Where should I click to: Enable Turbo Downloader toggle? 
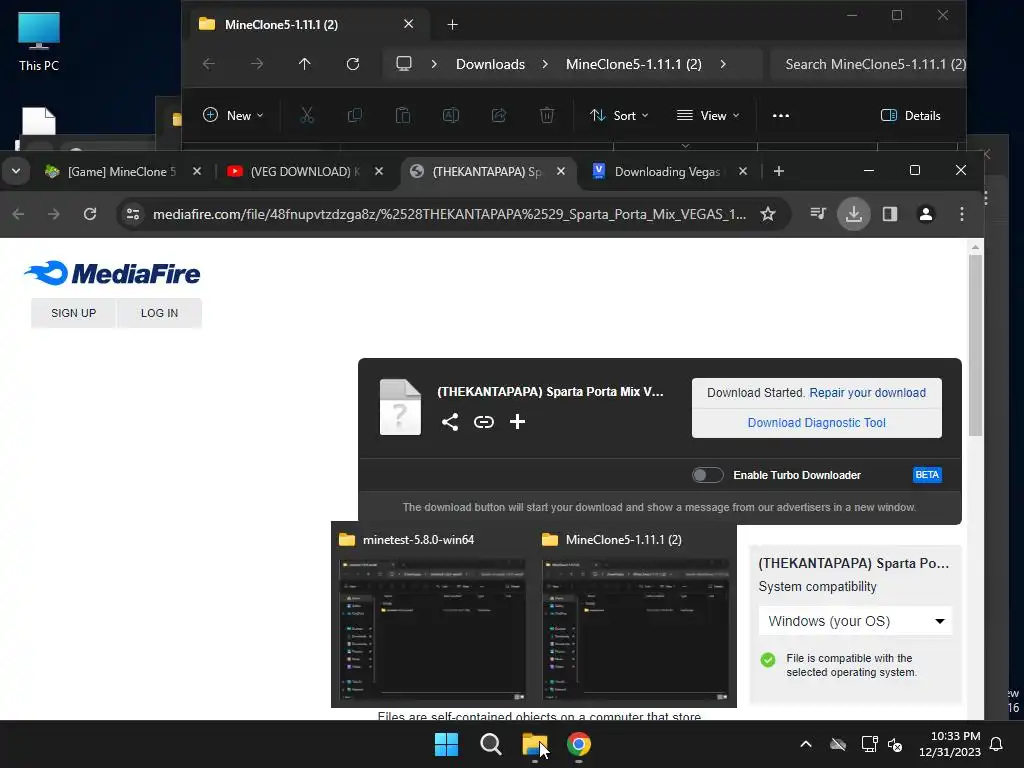point(708,475)
